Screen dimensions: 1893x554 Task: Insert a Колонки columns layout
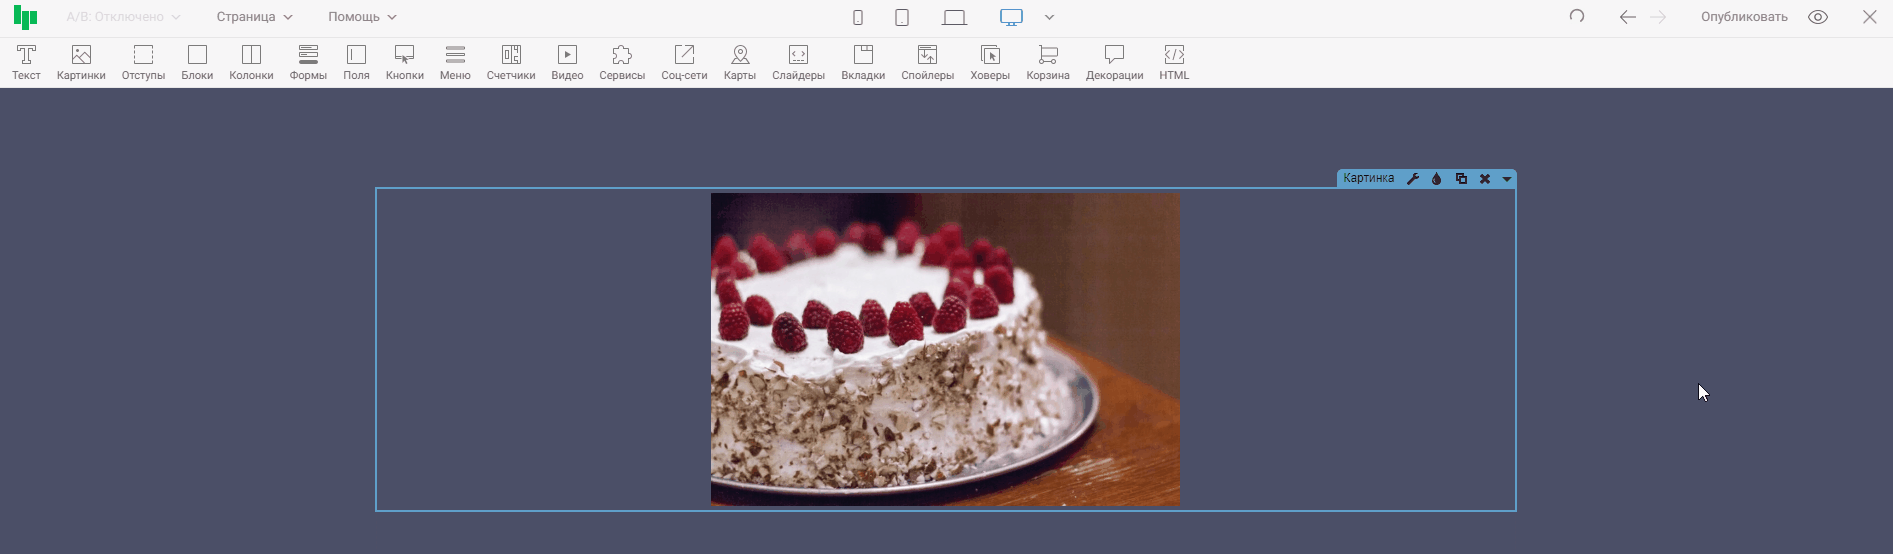[251, 62]
